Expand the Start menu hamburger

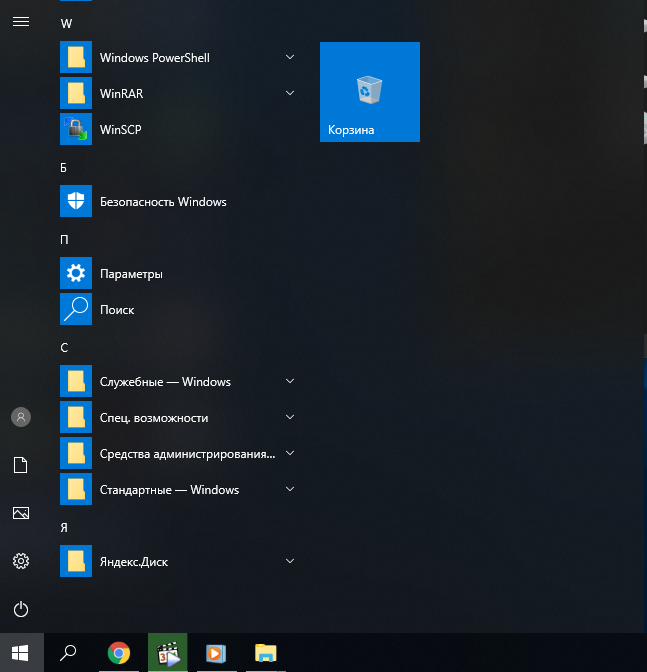click(x=21, y=21)
